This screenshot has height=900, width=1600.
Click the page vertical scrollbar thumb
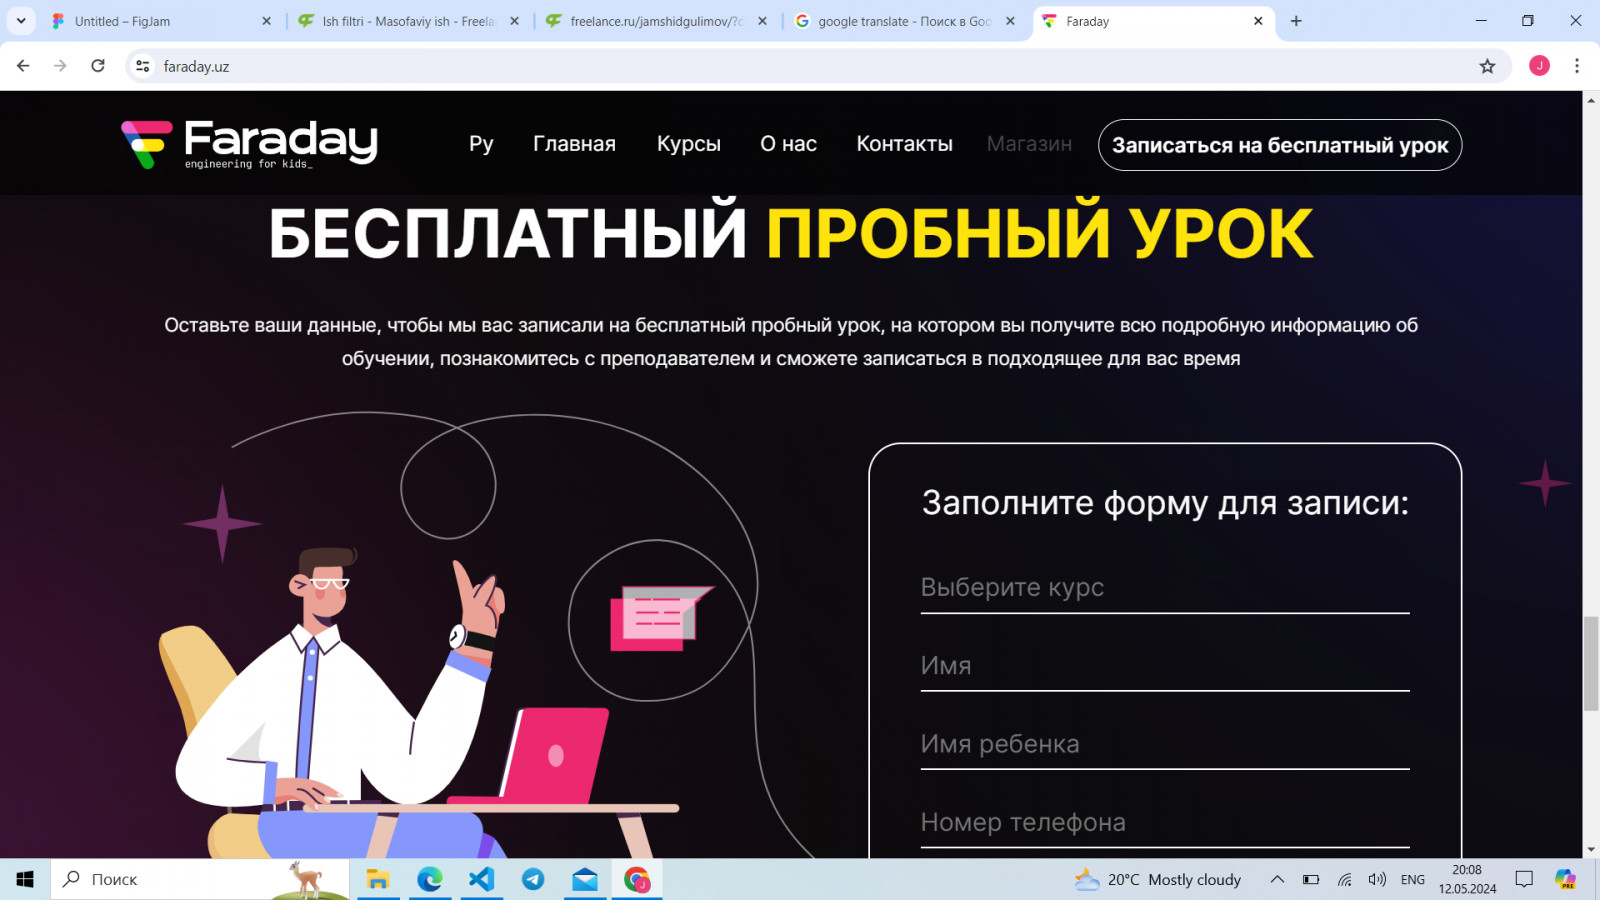1591,664
